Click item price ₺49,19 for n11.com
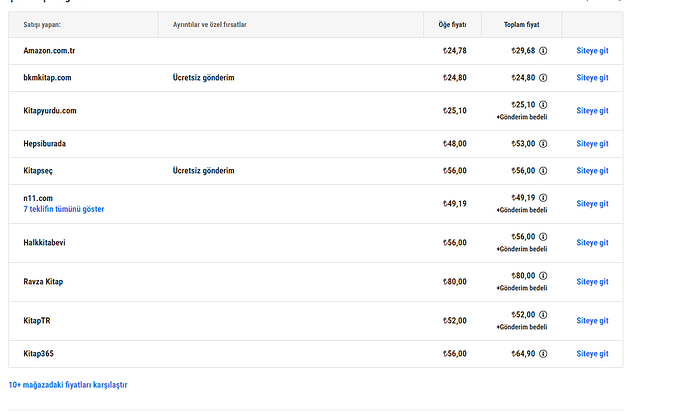Image resolution: width=690 pixels, height=414 pixels. (x=455, y=204)
